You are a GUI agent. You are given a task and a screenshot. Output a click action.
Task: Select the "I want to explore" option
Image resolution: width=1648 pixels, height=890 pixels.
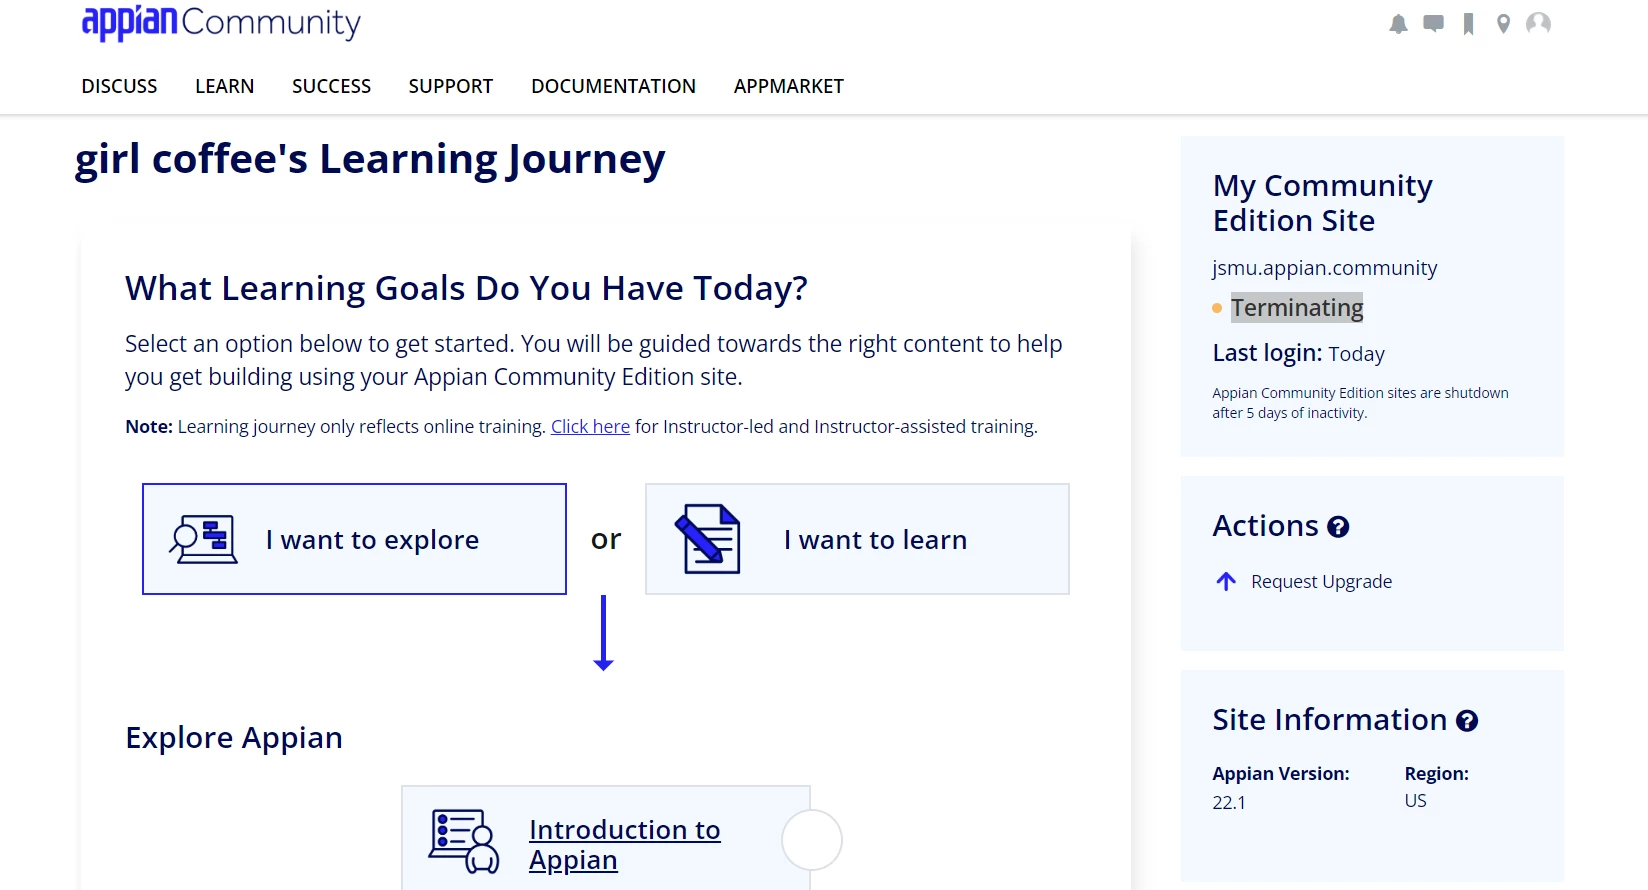tap(354, 539)
